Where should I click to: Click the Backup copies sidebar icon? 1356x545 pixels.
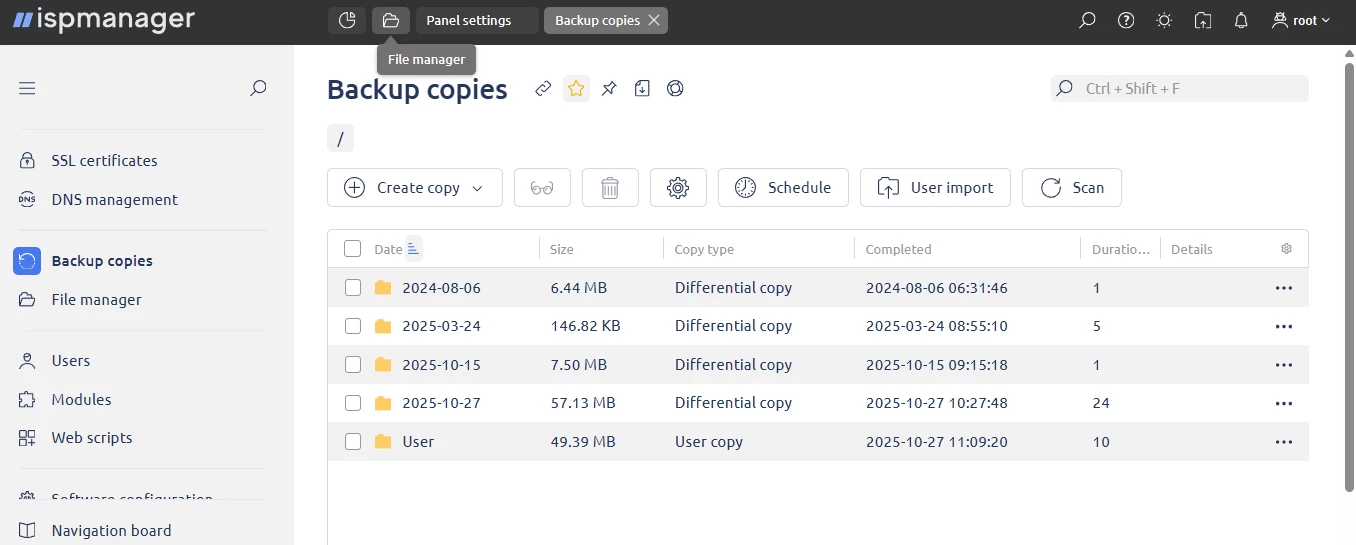pyautogui.click(x=27, y=261)
